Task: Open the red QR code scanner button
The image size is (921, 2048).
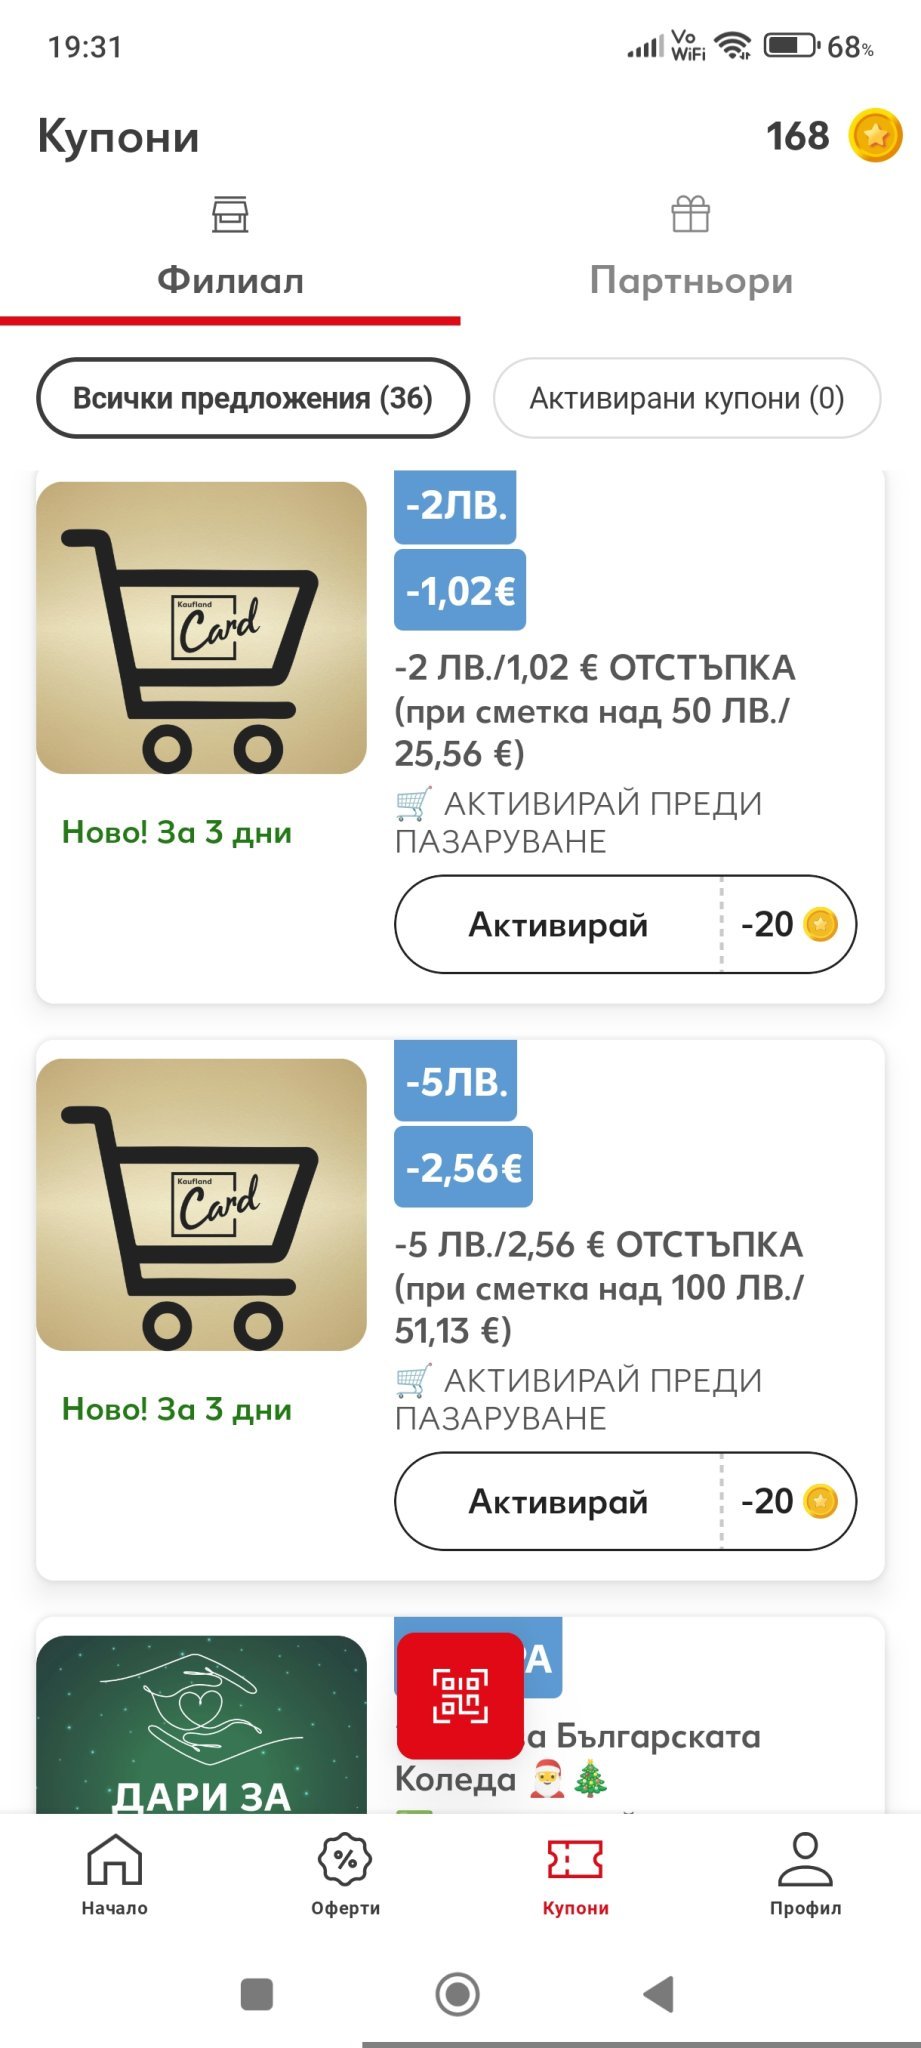Action: 460,1695
